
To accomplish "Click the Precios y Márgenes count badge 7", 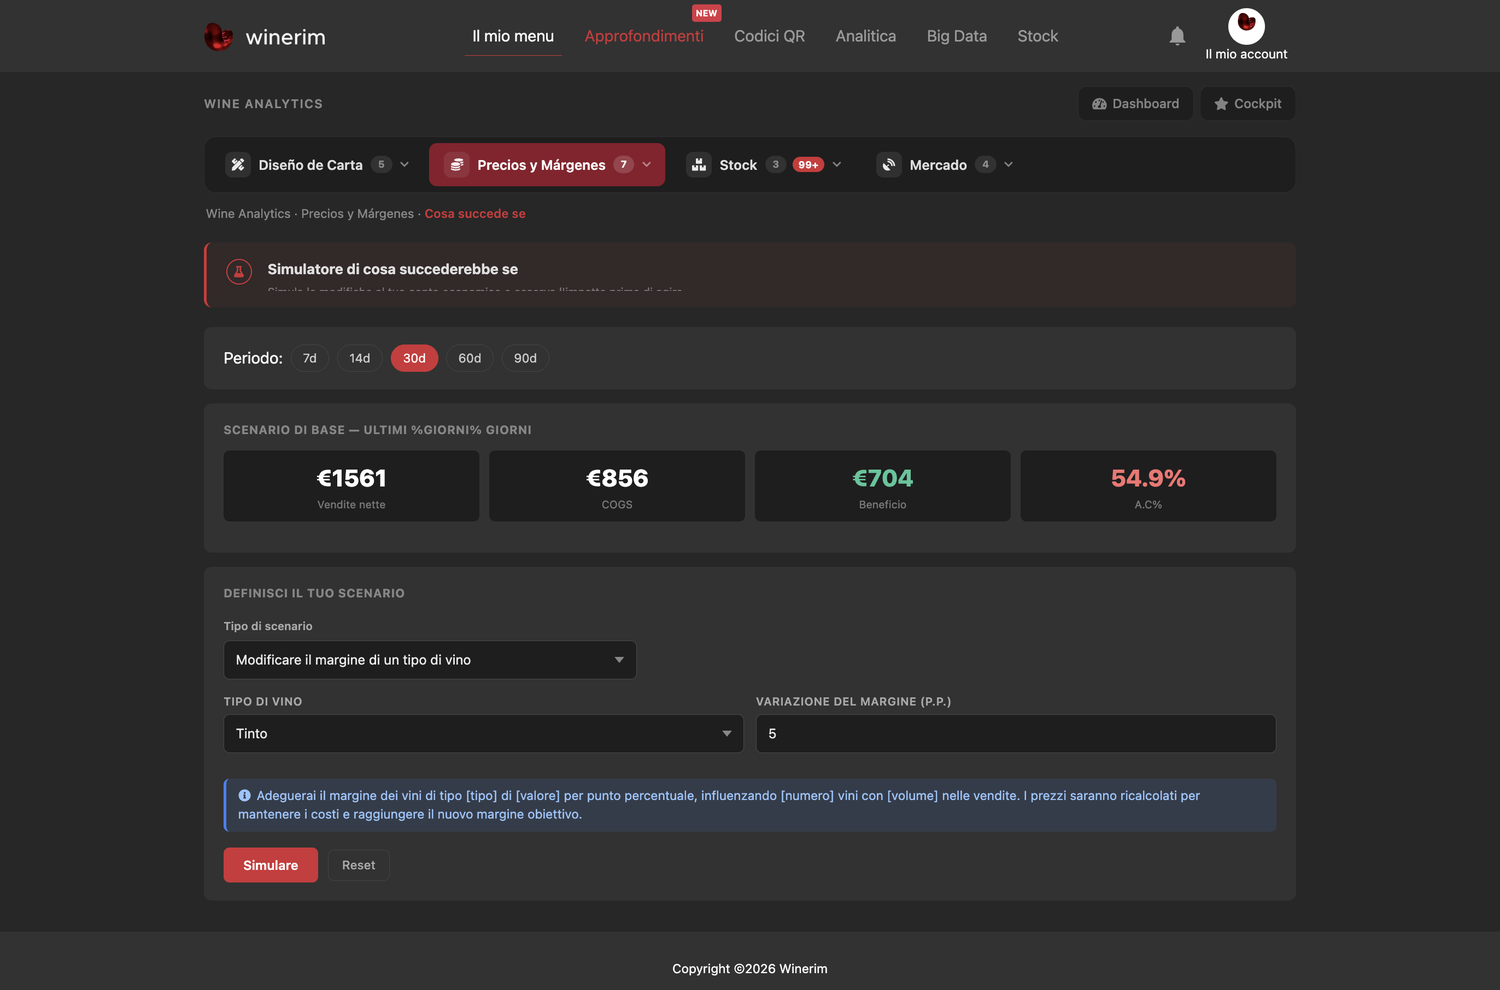I will click(x=624, y=165).
